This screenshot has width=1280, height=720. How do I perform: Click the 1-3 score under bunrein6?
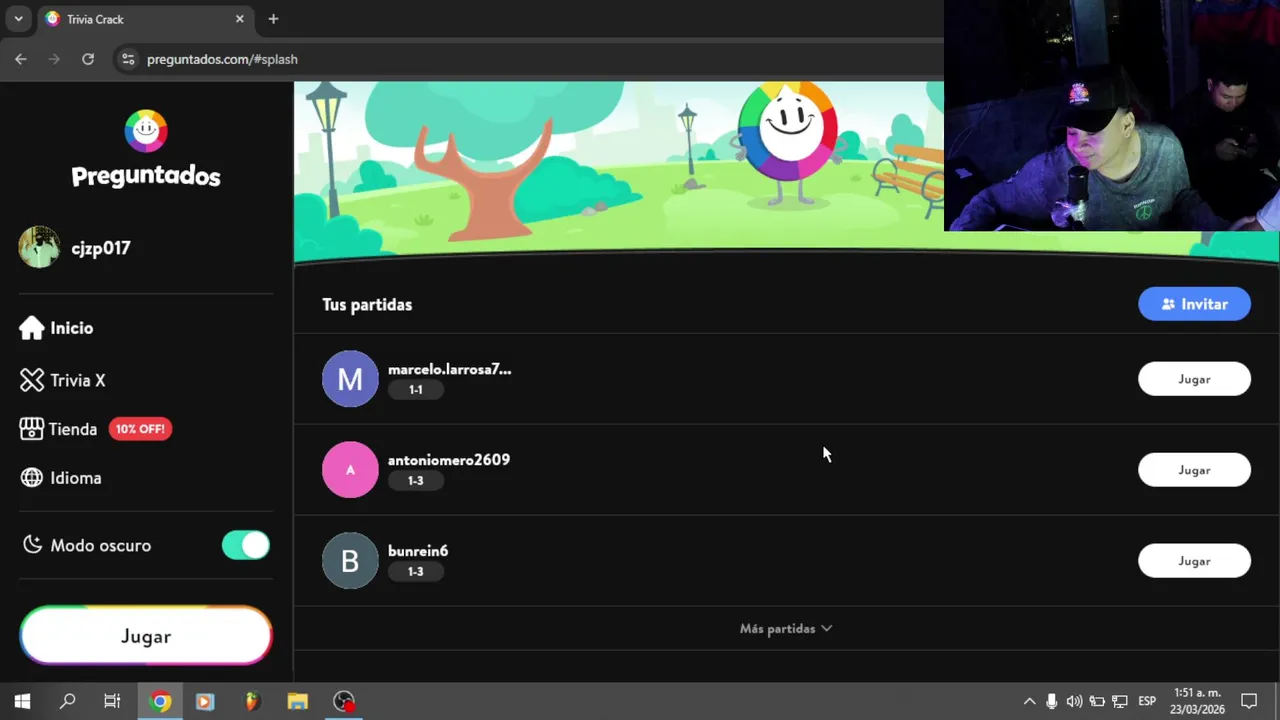click(x=415, y=572)
